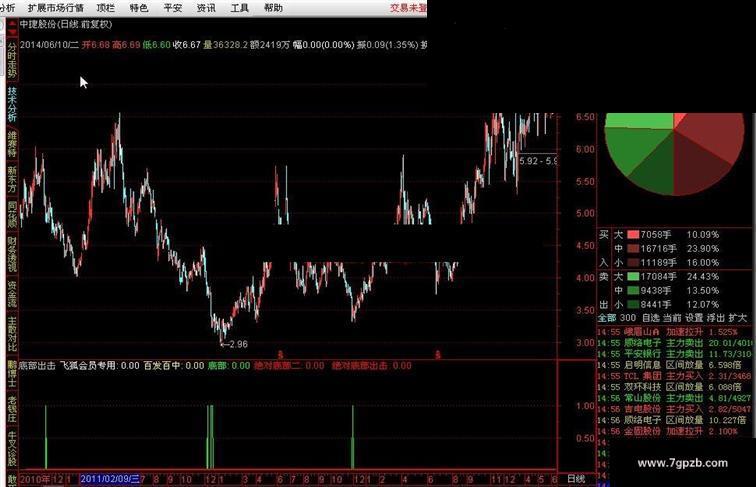756x487 pixels.
Task: Click the 平安银行 主力卖出 alert row
Action: point(675,354)
